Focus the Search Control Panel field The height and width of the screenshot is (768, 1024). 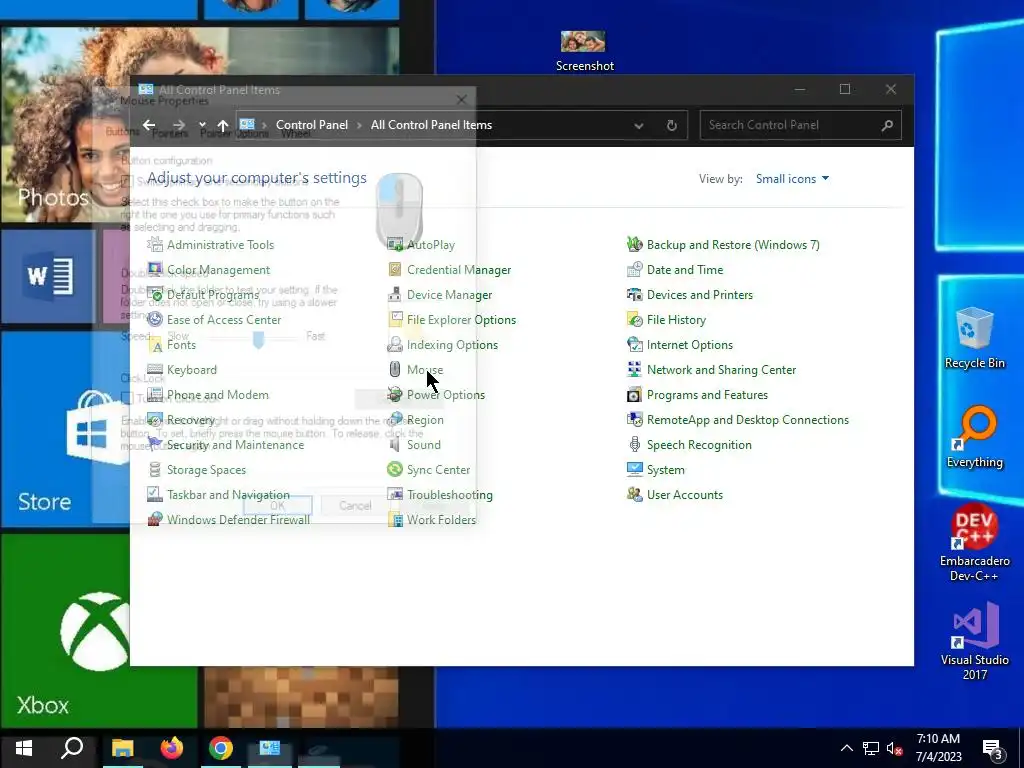tap(801, 125)
